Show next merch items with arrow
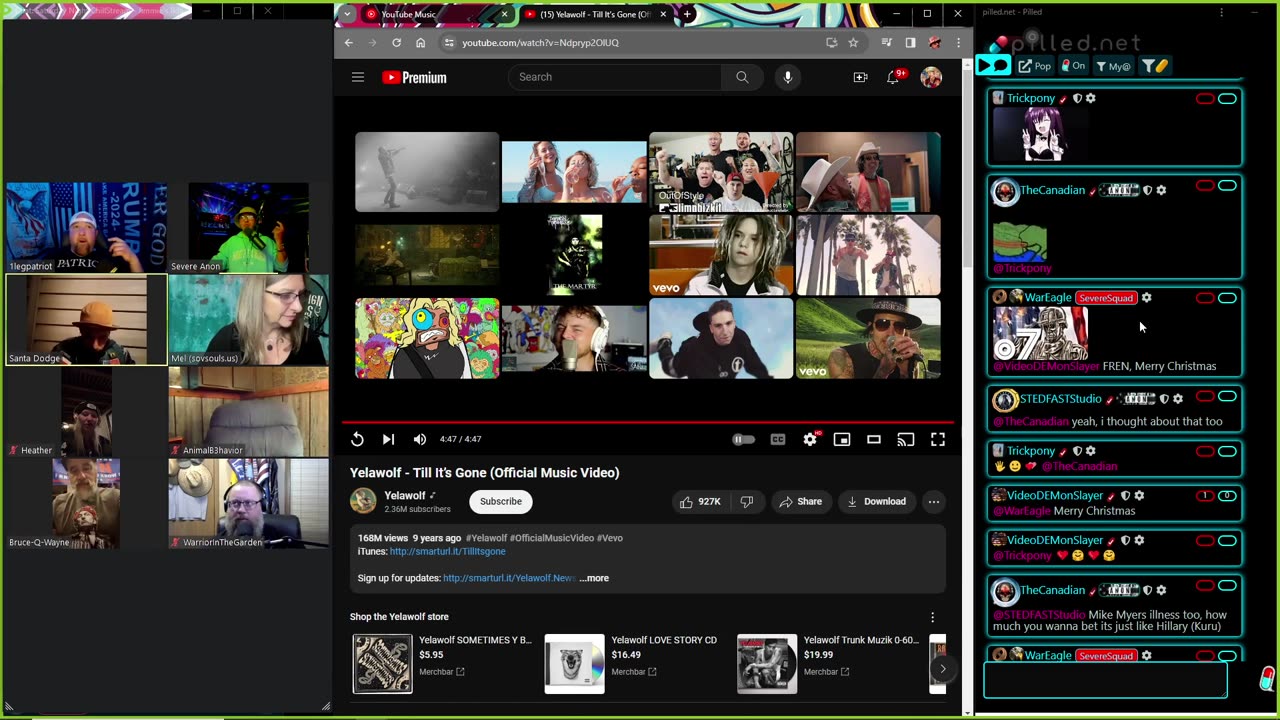 [941, 668]
